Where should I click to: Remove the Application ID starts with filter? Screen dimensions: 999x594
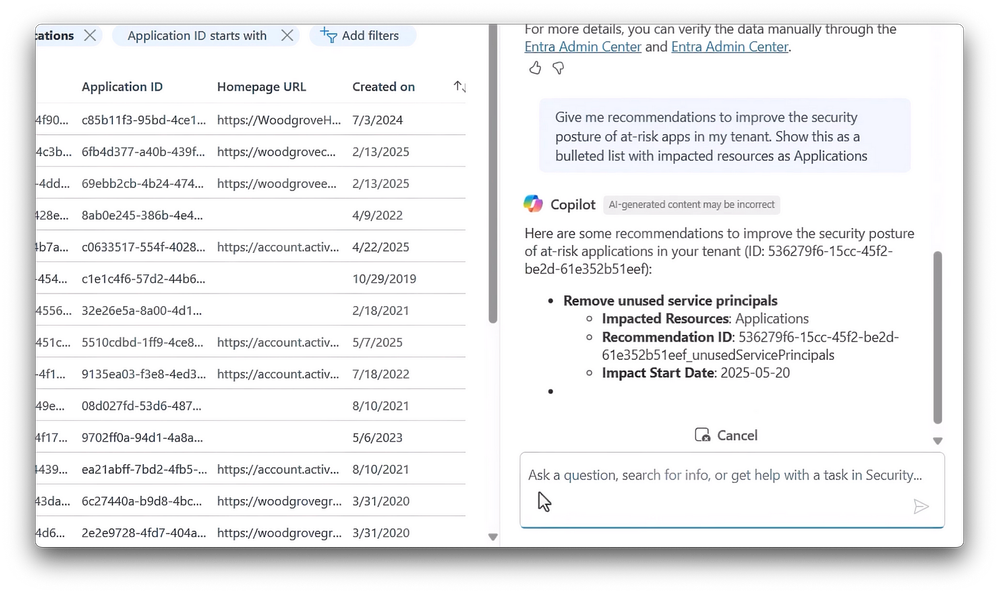pos(287,36)
